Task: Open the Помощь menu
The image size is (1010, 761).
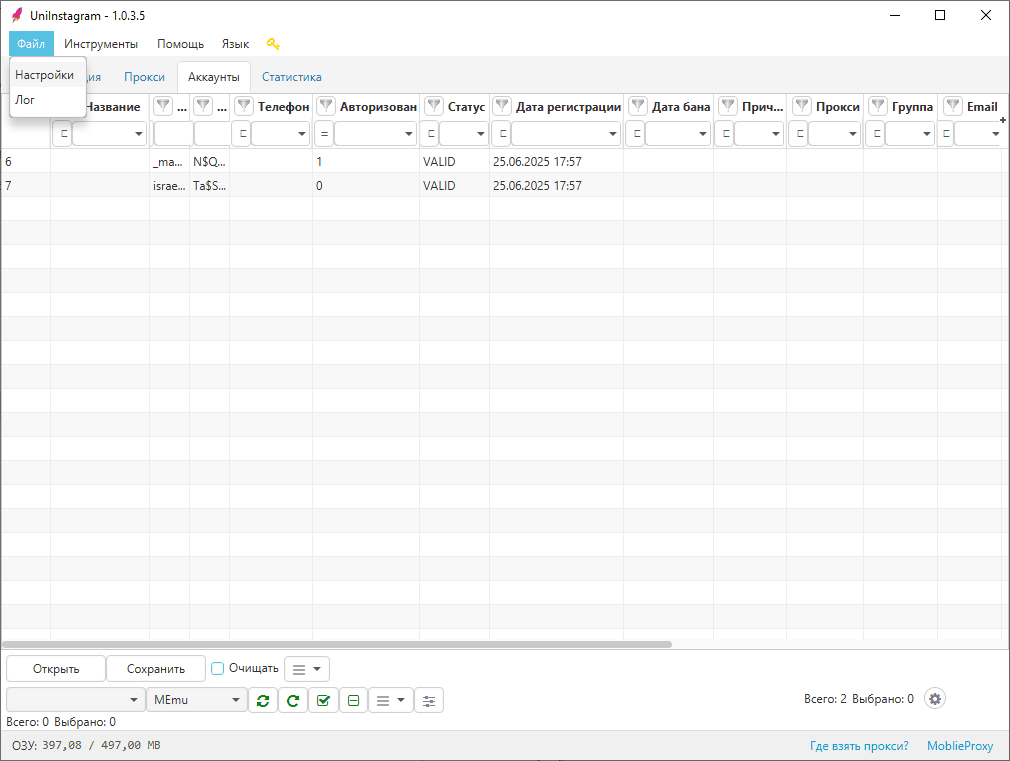Action: coord(180,44)
